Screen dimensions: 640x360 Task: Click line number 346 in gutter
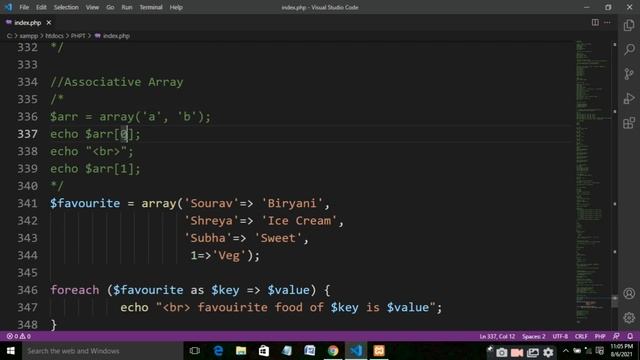[27, 290]
